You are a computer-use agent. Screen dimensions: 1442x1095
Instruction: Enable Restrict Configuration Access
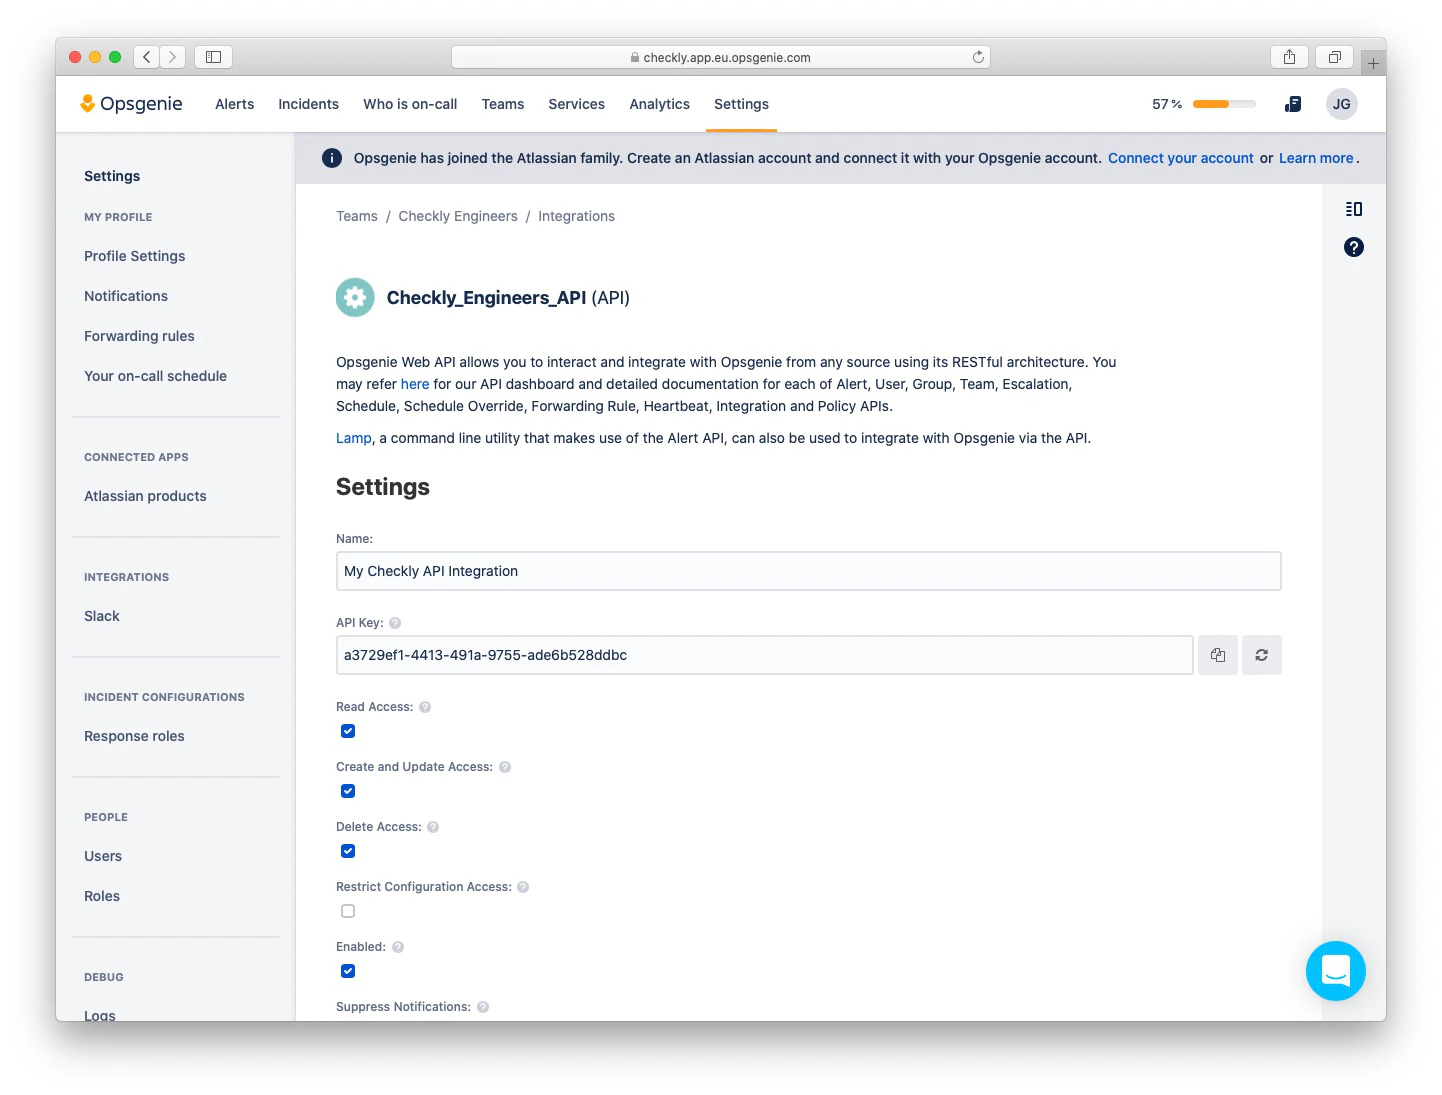pos(348,911)
